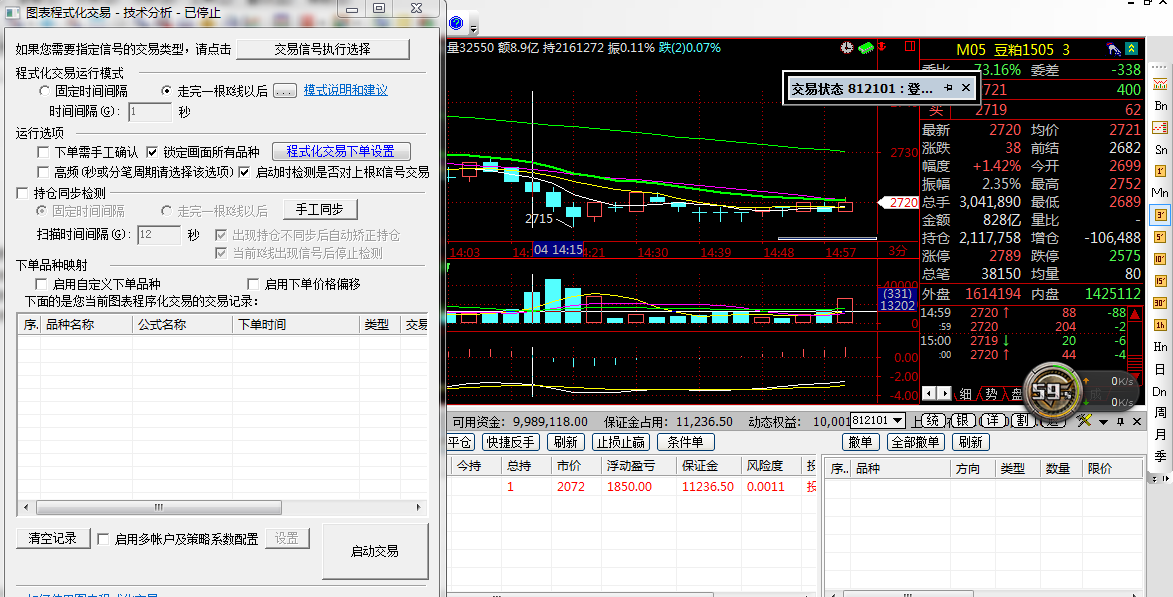Image resolution: width=1173 pixels, height=597 pixels.
Task: Open the 模式说明和建议 link
Action: (x=346, y=90)
